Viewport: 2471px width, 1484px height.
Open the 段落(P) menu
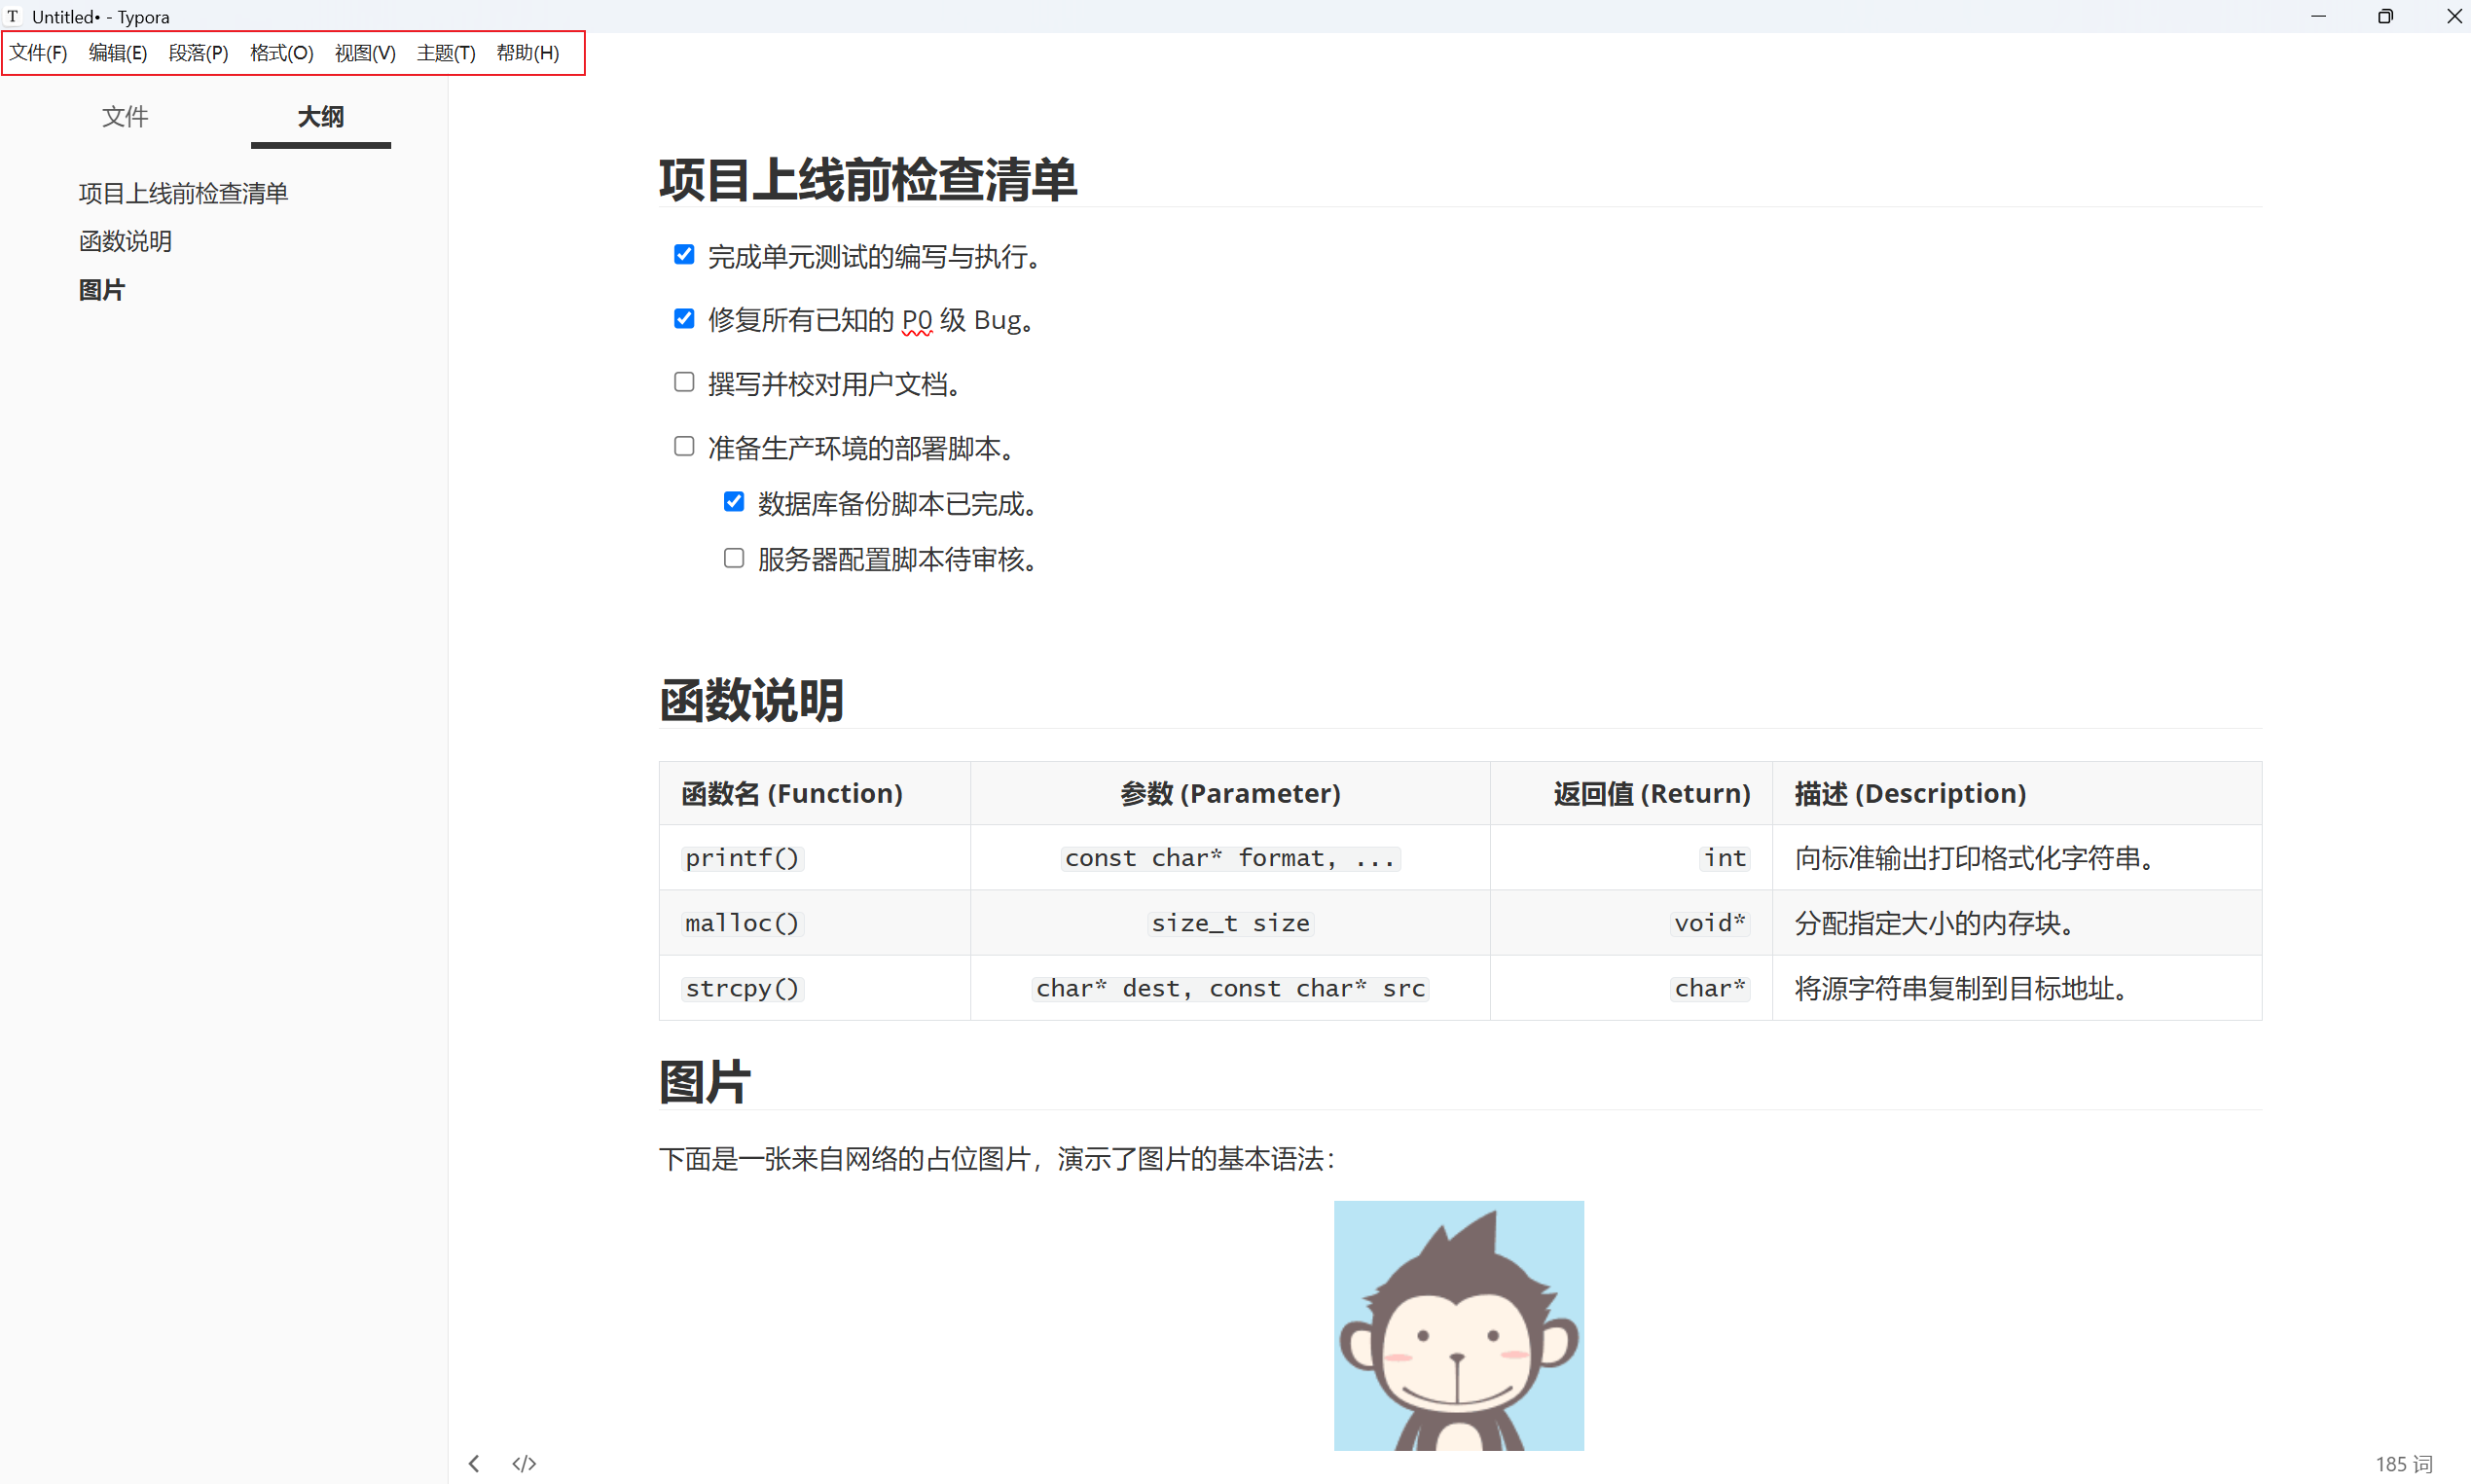coord(198,53)
